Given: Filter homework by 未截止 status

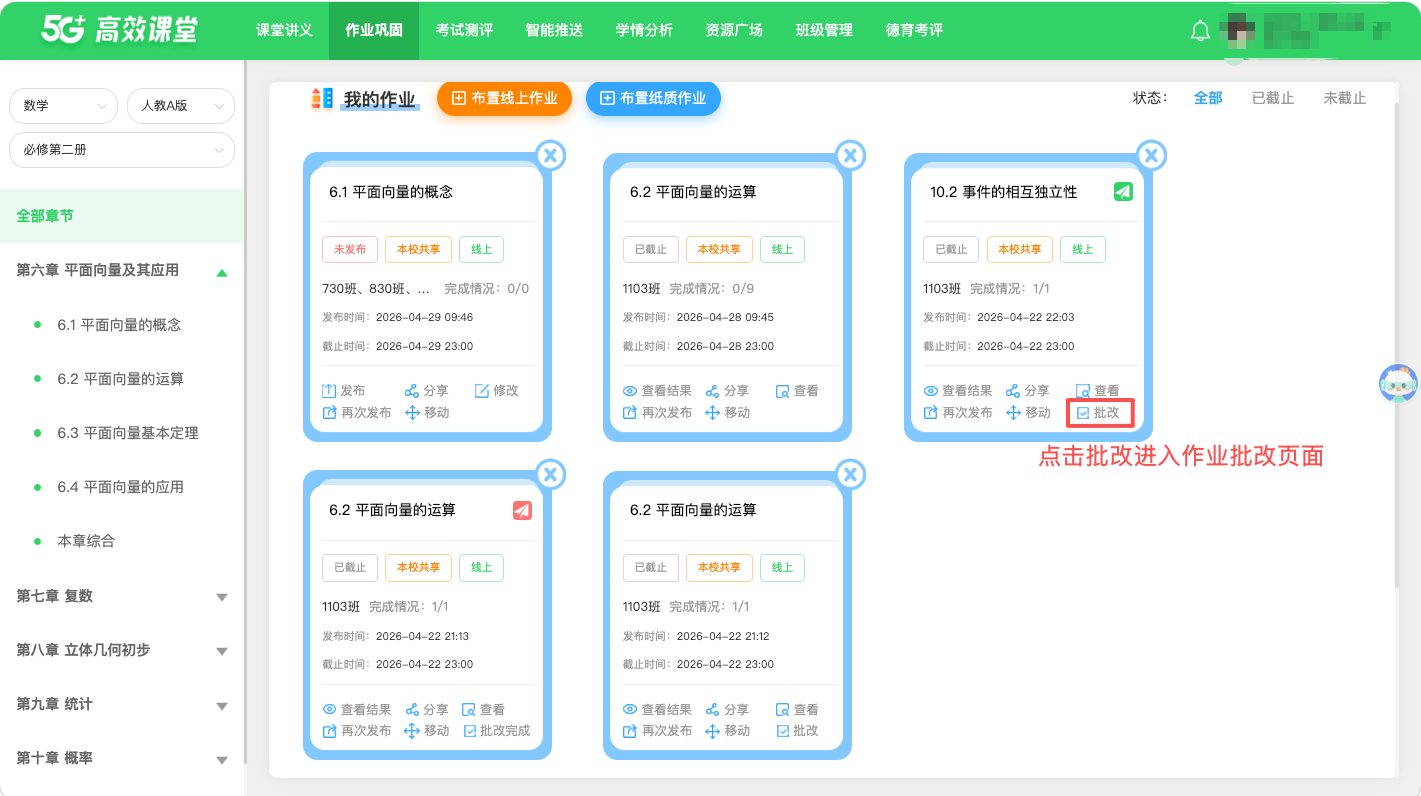Looking at the screenshot, I should (x=1344, y=98).
